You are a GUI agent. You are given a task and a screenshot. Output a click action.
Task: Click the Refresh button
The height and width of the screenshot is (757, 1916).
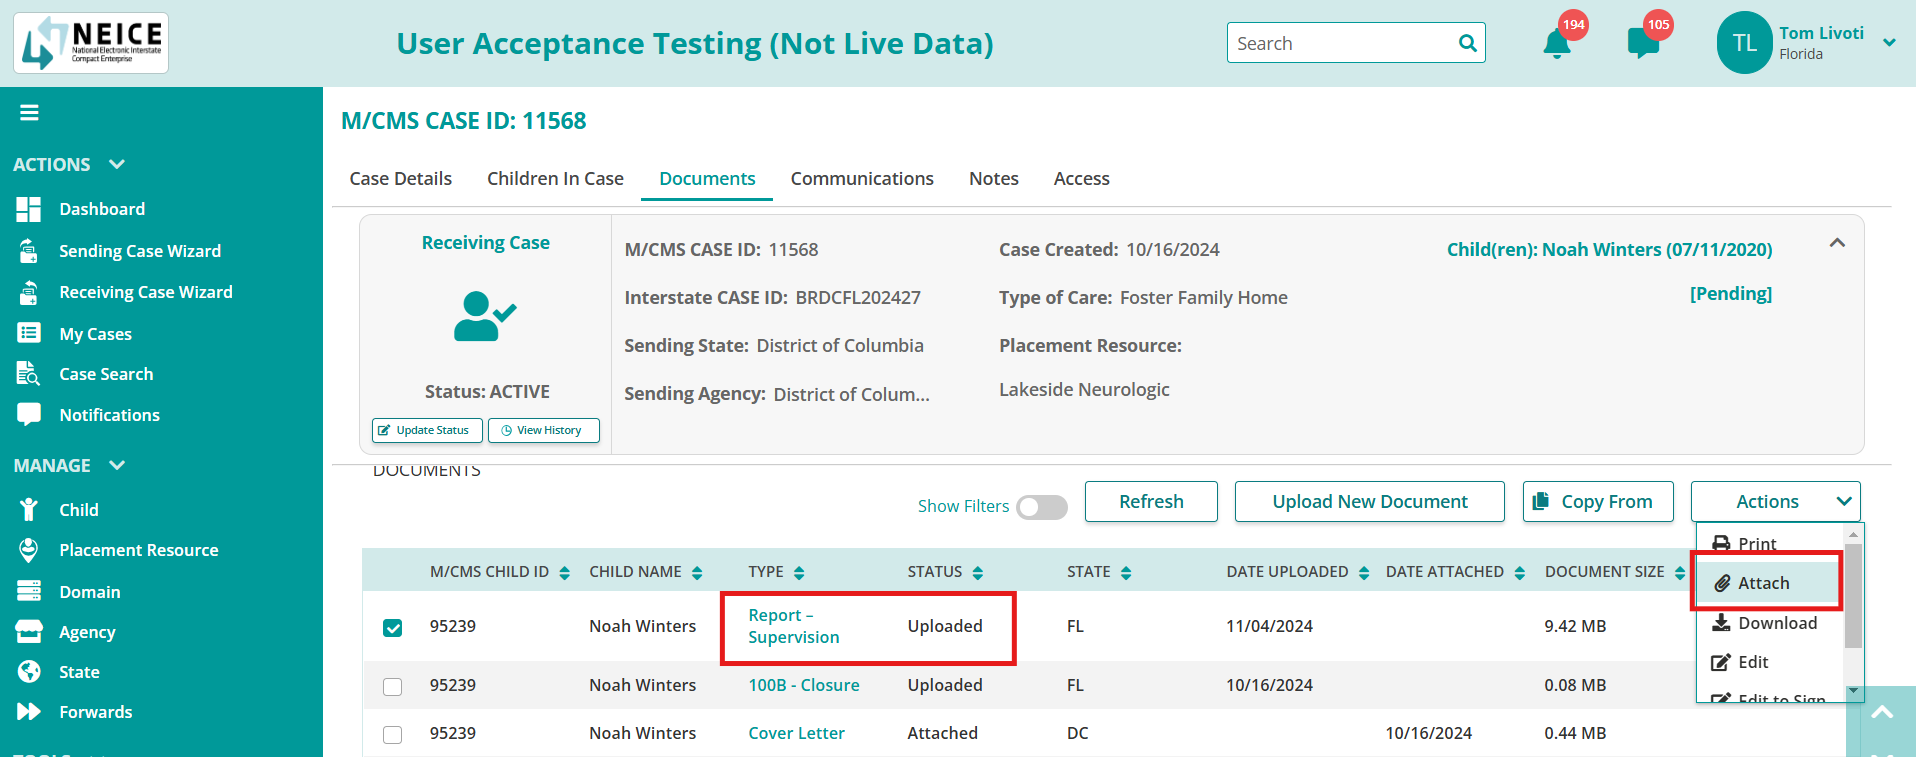click(1151, 502)
